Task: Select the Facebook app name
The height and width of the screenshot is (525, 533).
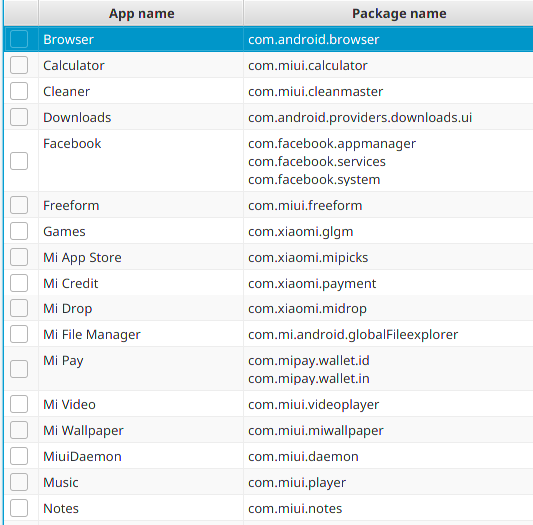Action: pos(72,143)
